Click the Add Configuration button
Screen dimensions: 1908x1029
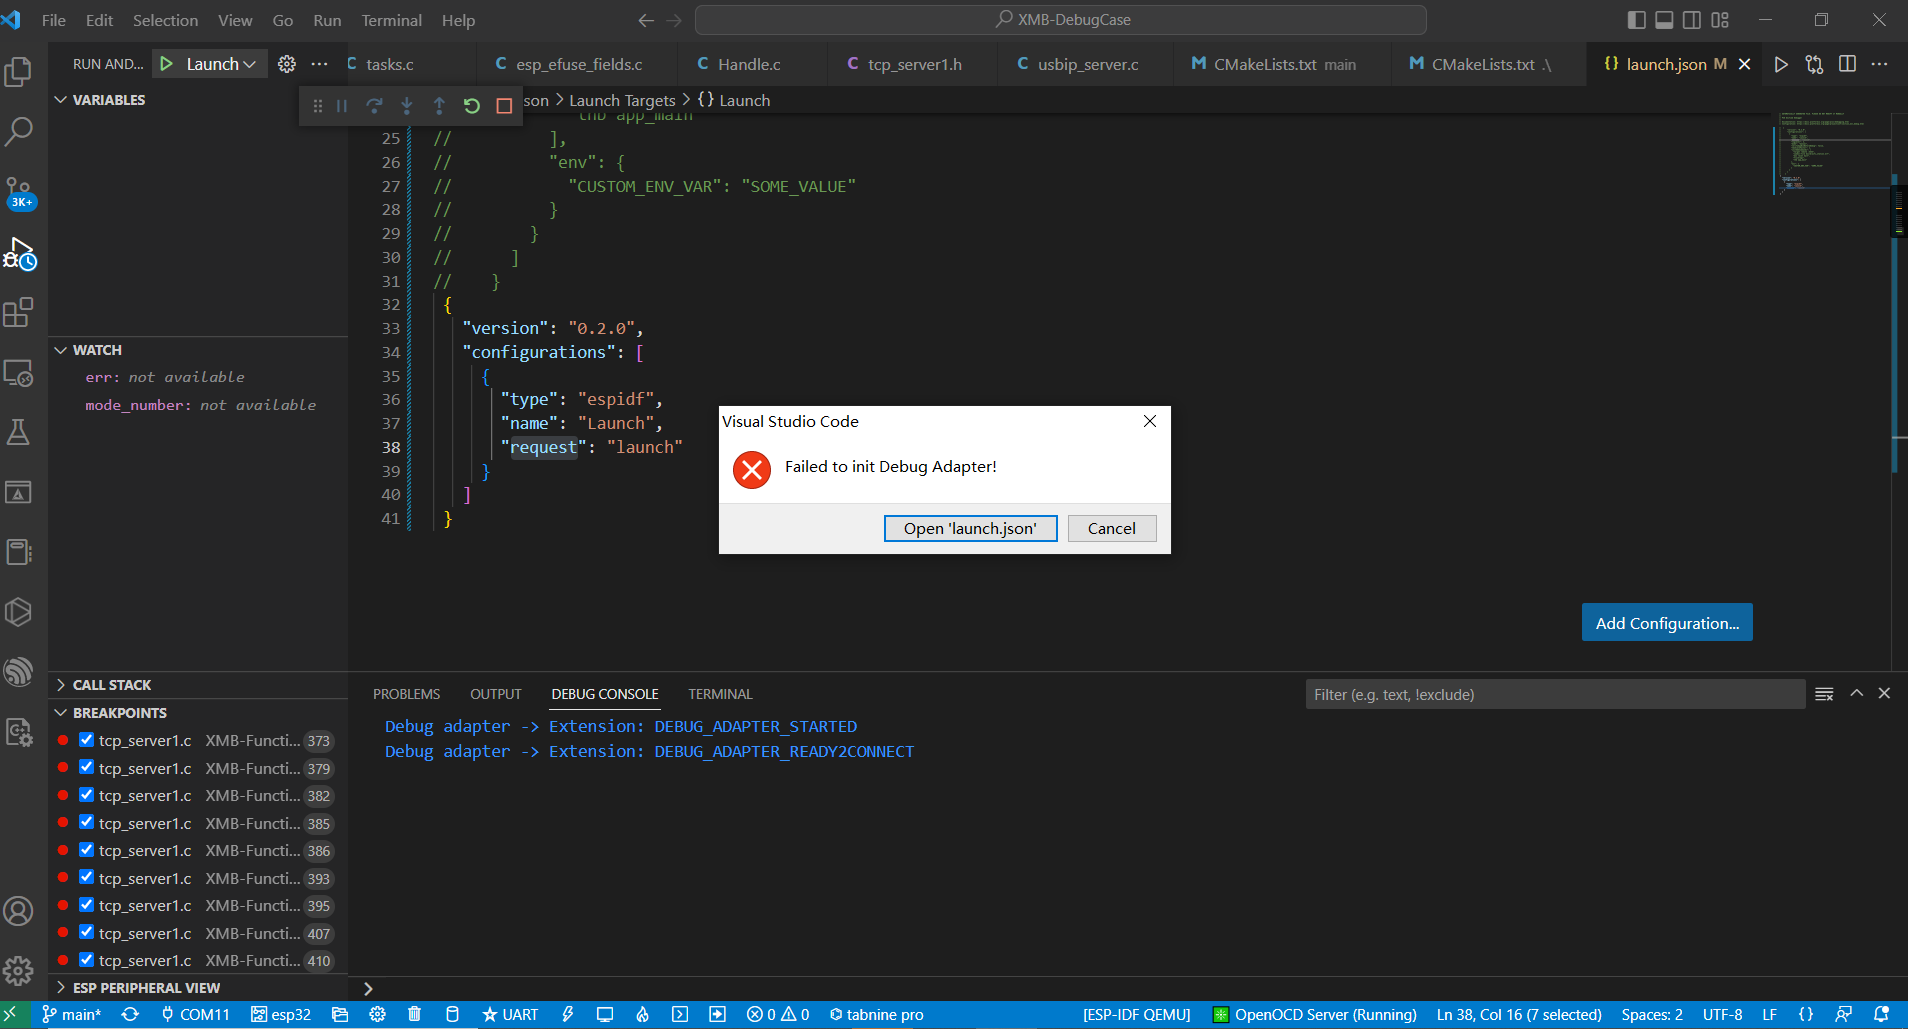1667,622
